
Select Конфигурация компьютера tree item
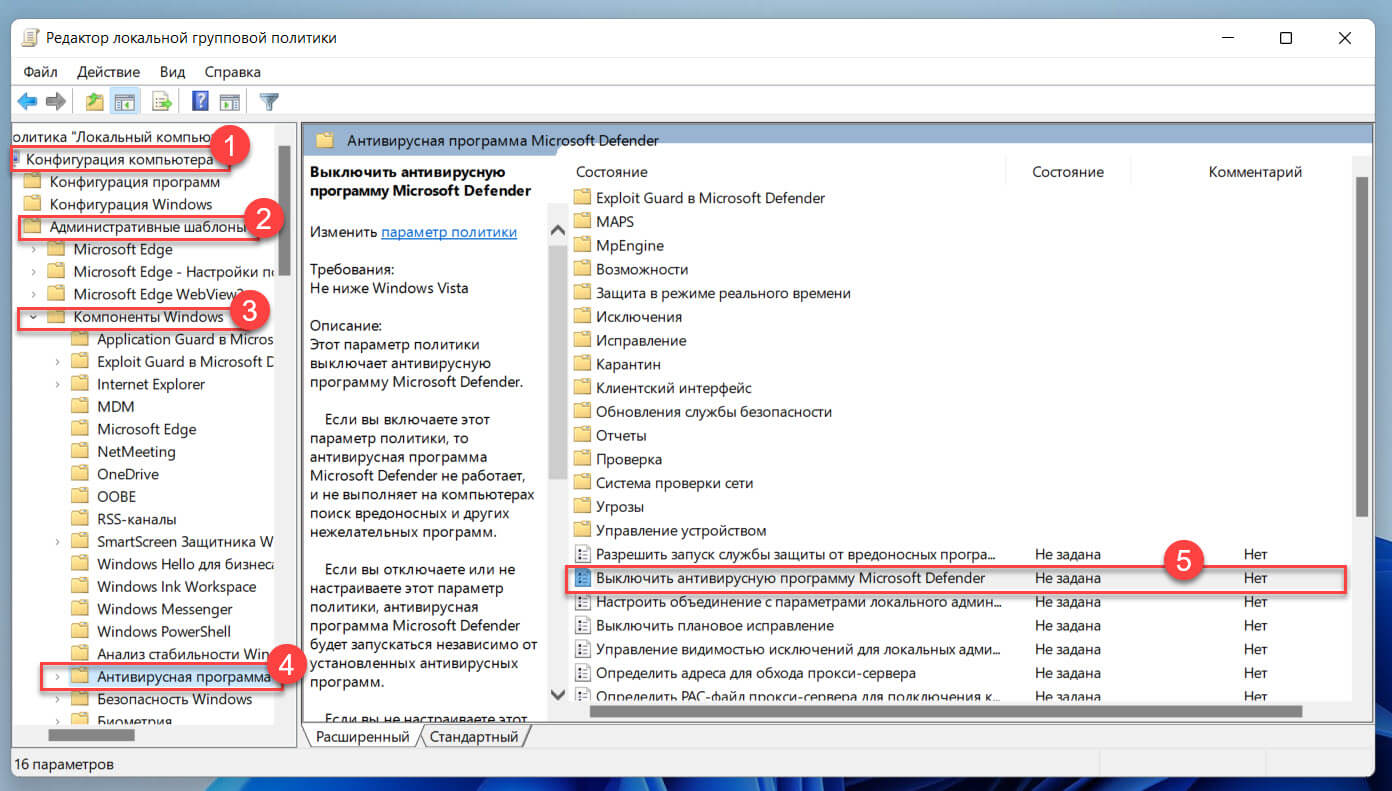pyautogui.click(x=119, y=159)
